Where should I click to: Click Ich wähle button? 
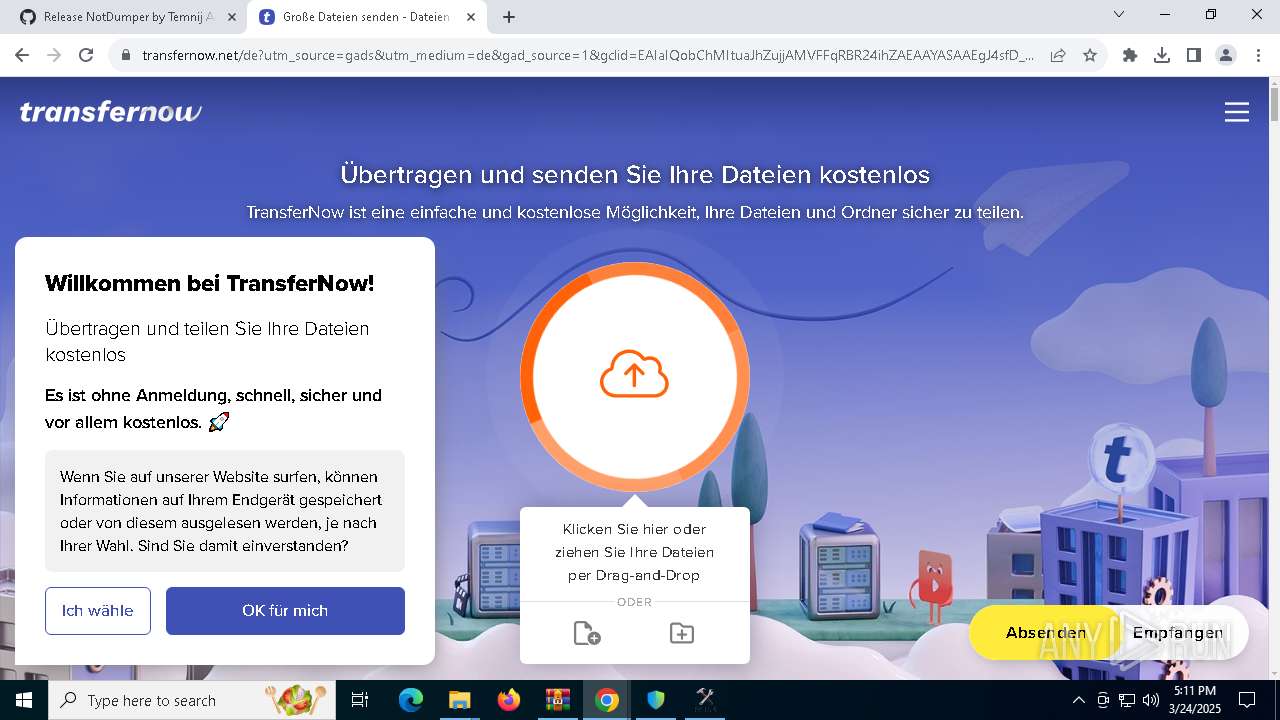[98, 610]
